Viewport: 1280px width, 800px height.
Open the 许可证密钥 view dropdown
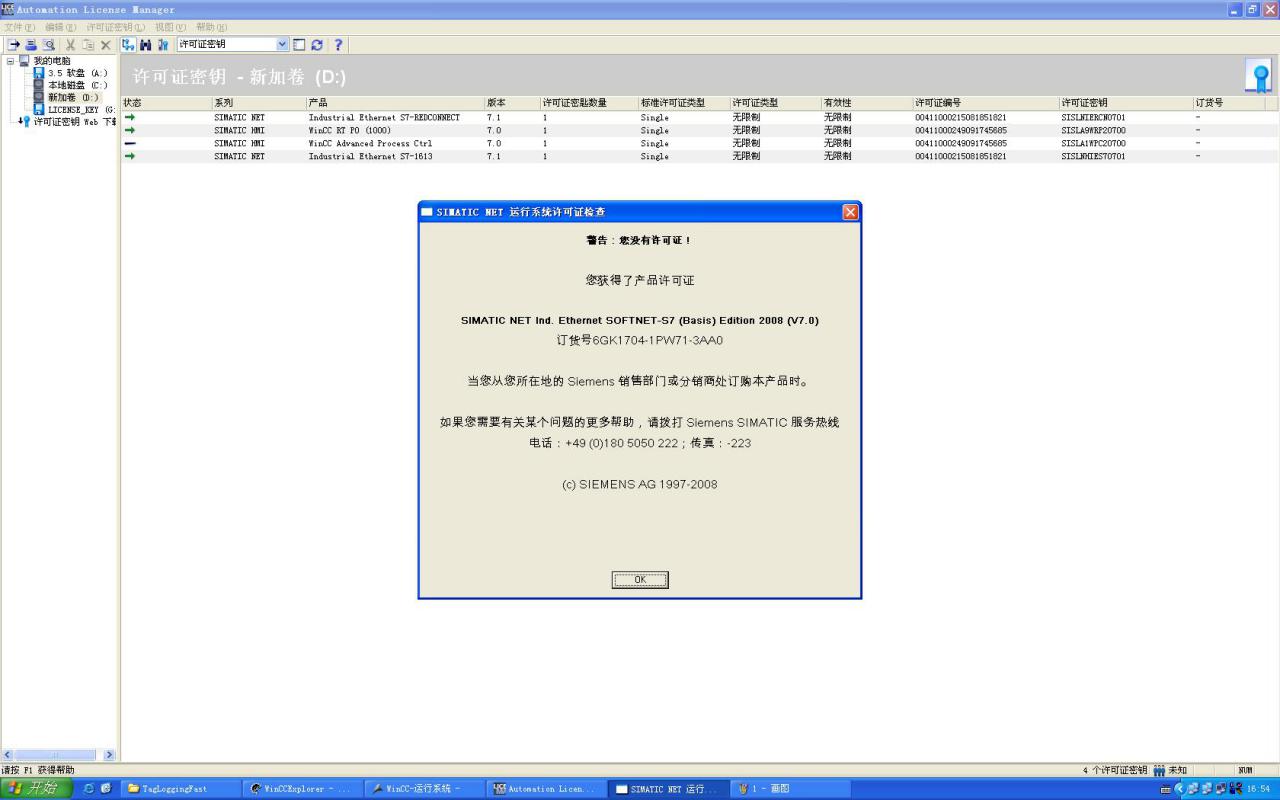282,44
